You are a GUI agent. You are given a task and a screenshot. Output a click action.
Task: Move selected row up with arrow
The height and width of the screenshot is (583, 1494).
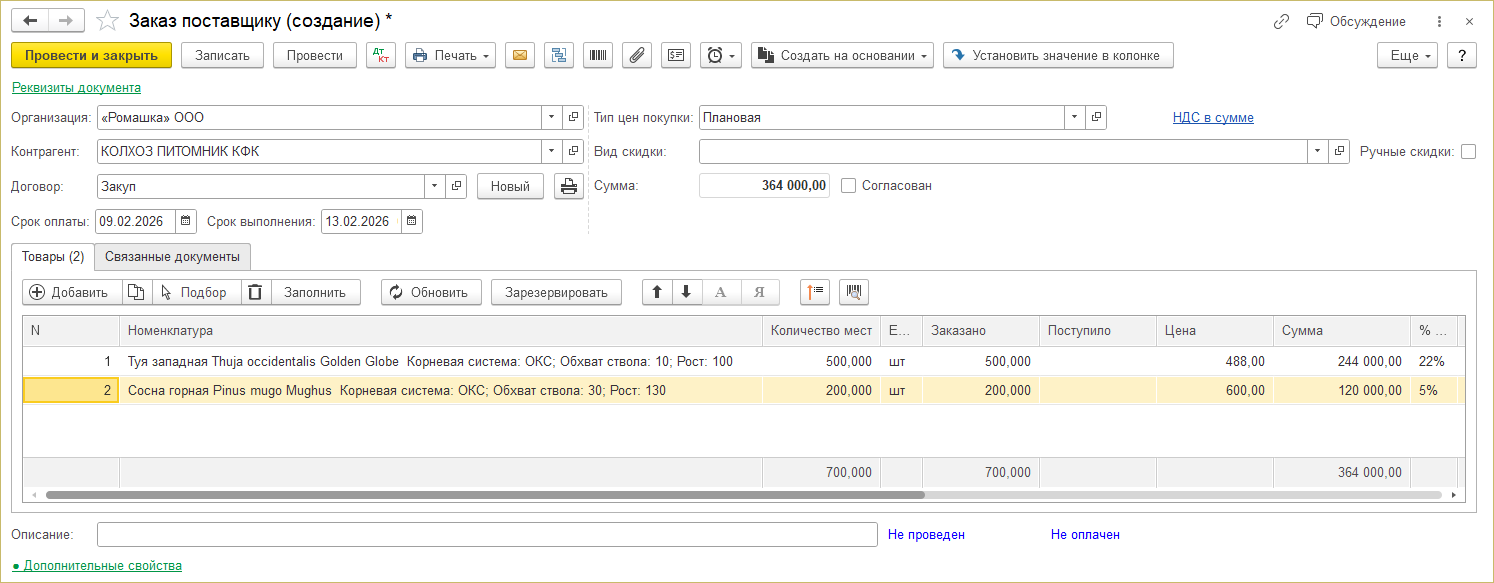657,292
